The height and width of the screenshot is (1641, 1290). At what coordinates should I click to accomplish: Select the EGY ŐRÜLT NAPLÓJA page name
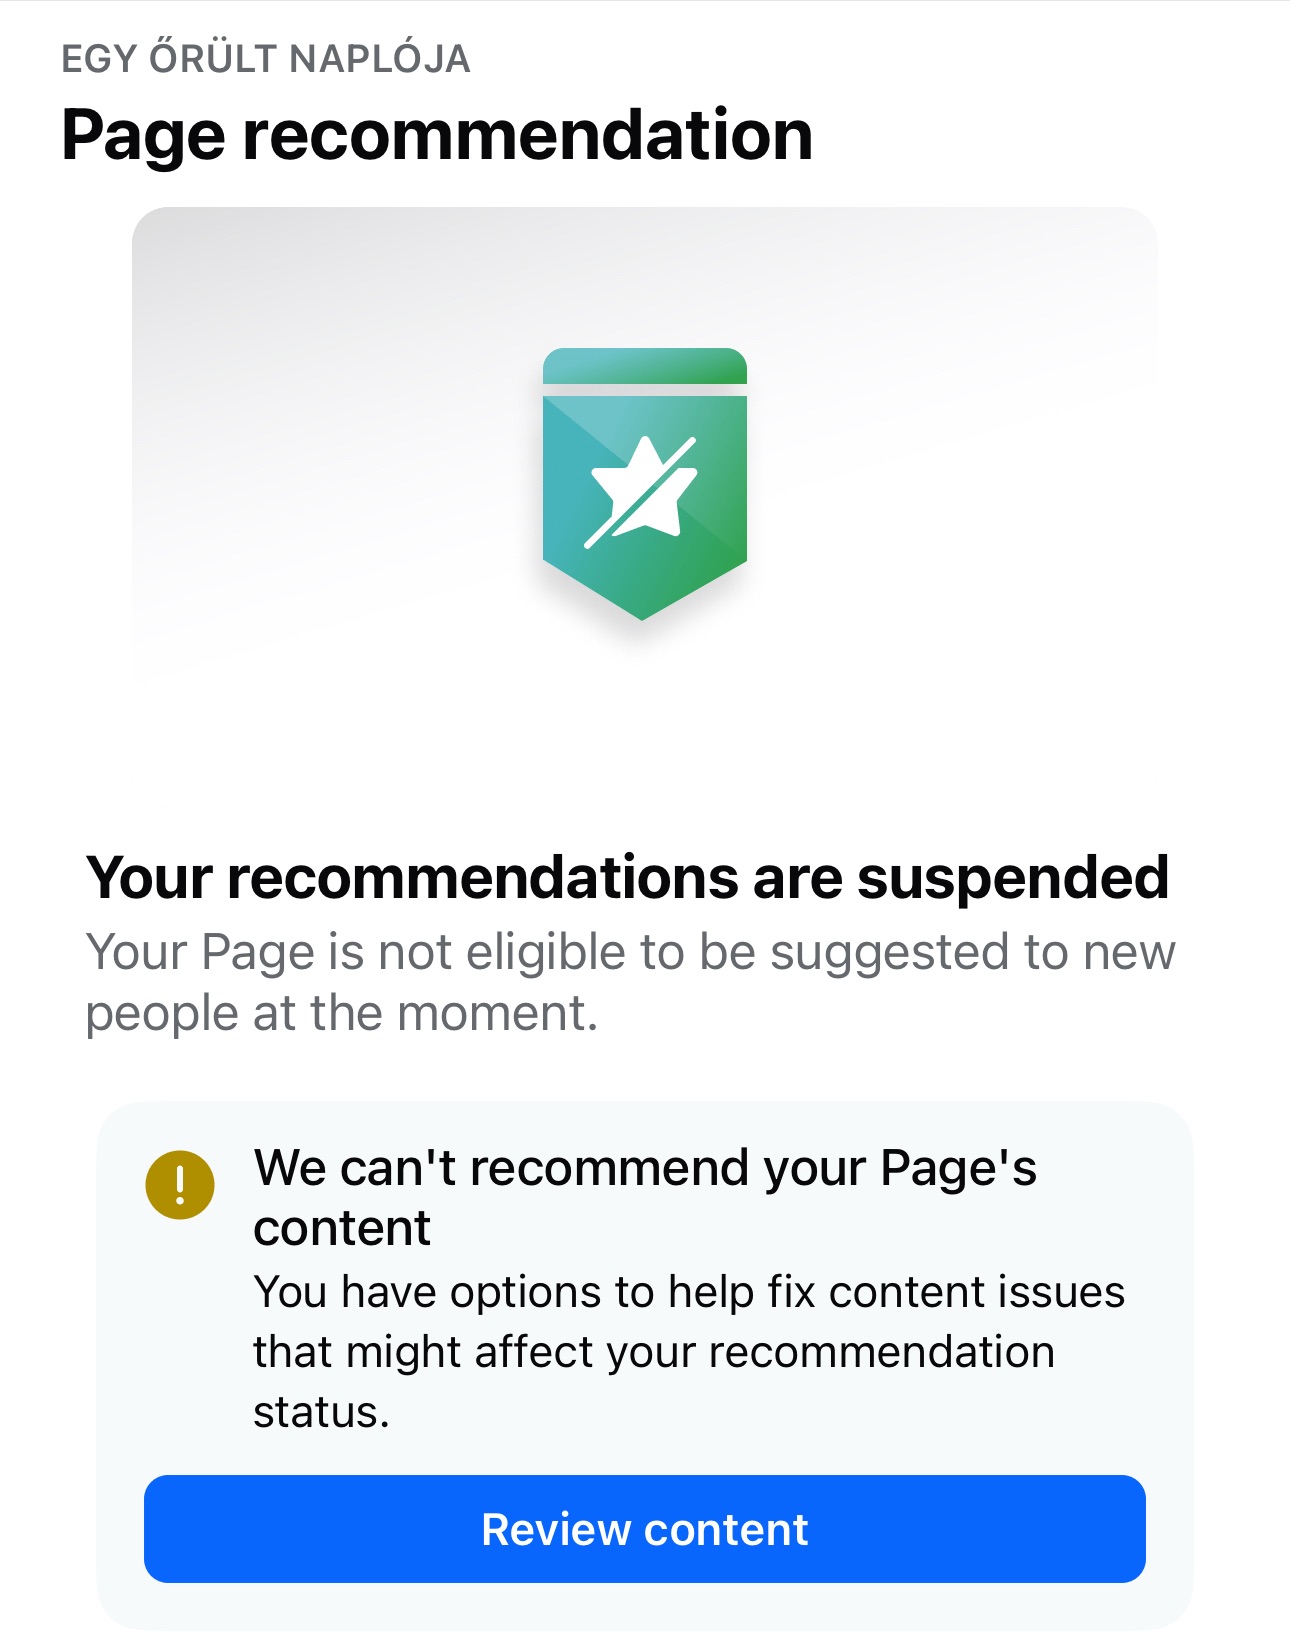[265, 59]
